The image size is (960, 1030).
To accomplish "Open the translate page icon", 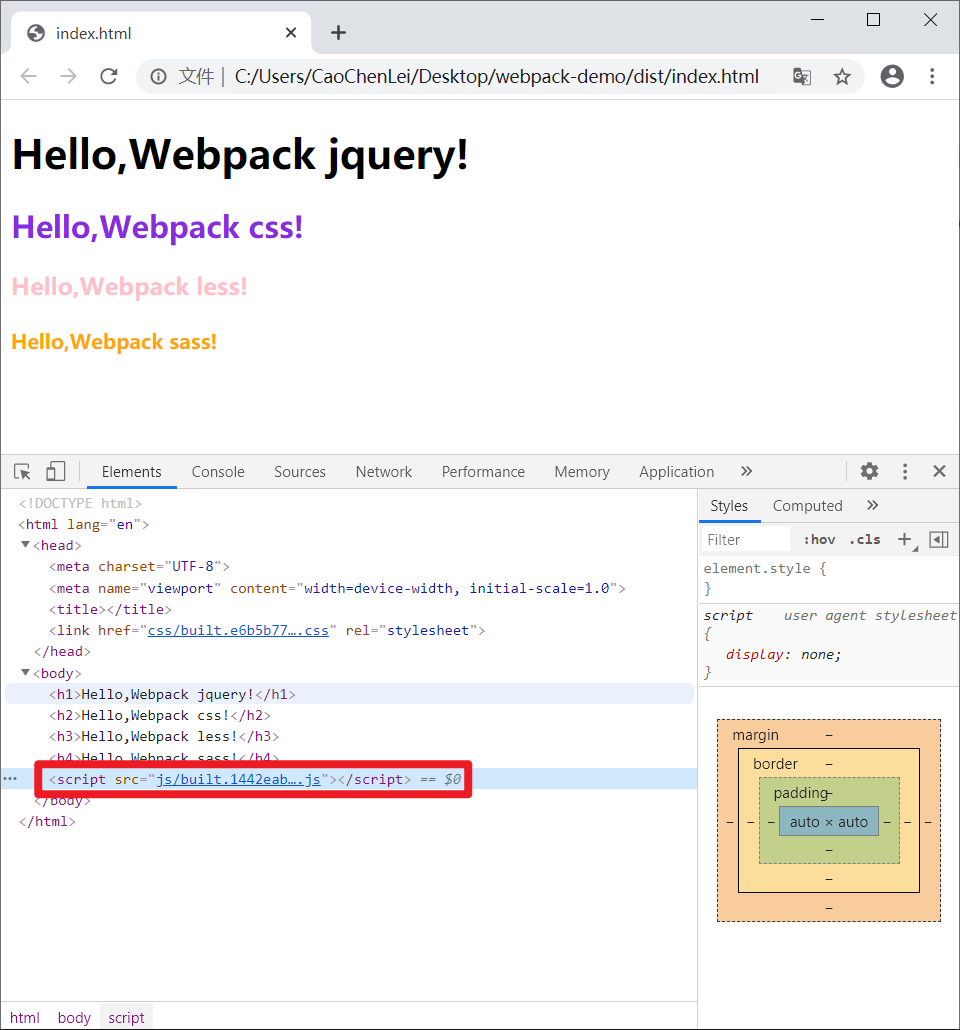I will (802, 77).
